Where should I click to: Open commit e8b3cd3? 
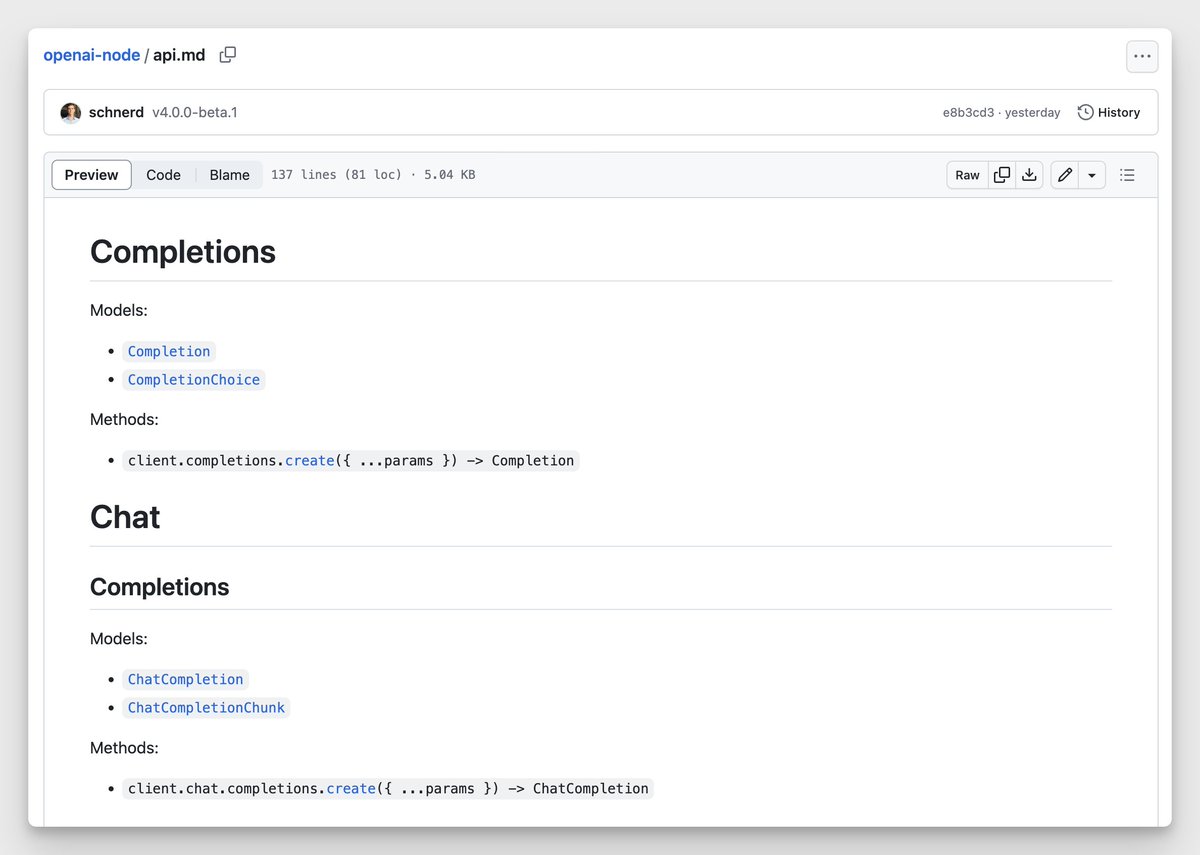tap(968, 113)
